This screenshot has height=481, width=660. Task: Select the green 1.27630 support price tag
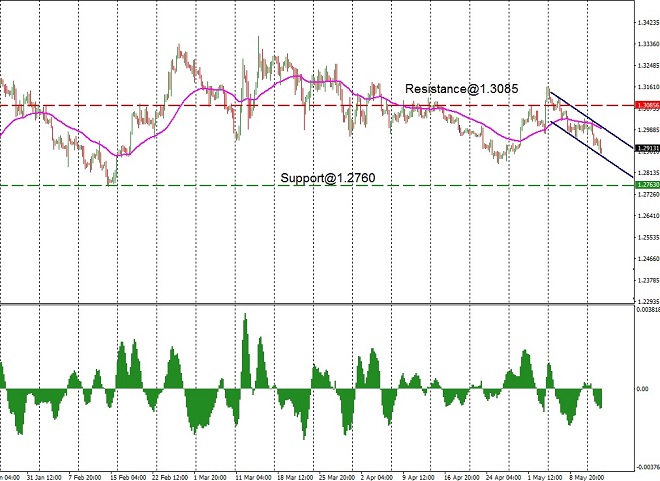[x=647, y=185]
